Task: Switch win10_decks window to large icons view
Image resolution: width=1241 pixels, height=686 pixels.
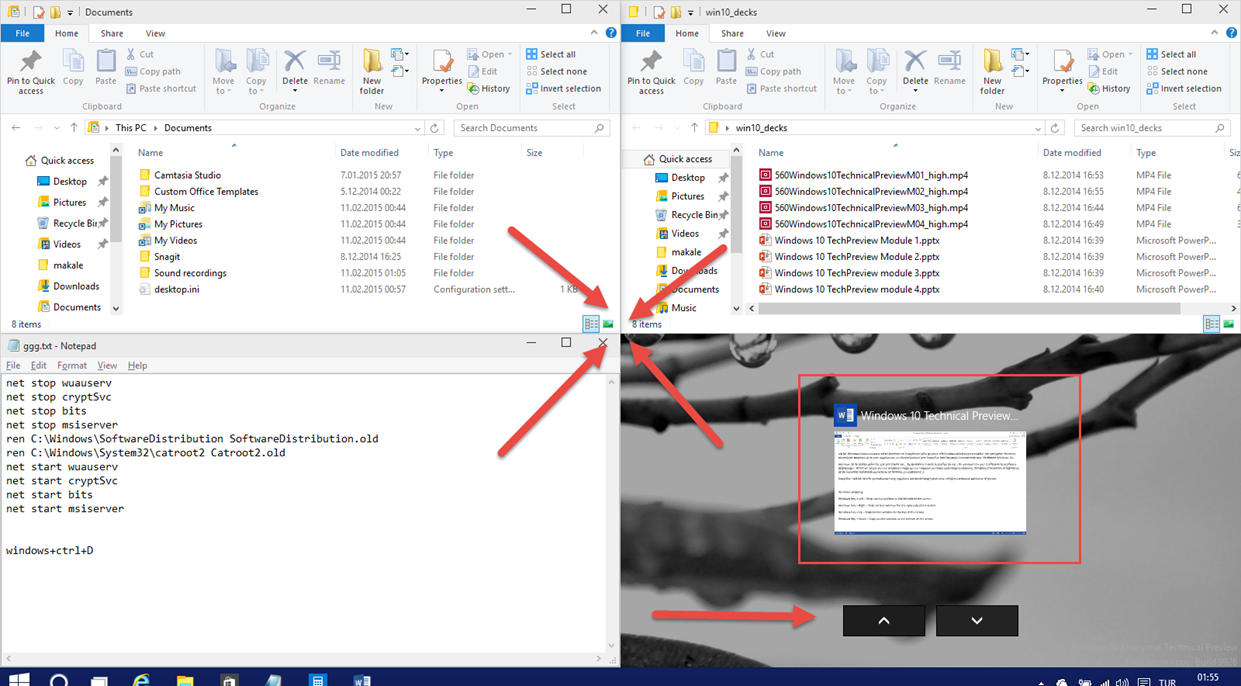Action: pos(1229,324)
